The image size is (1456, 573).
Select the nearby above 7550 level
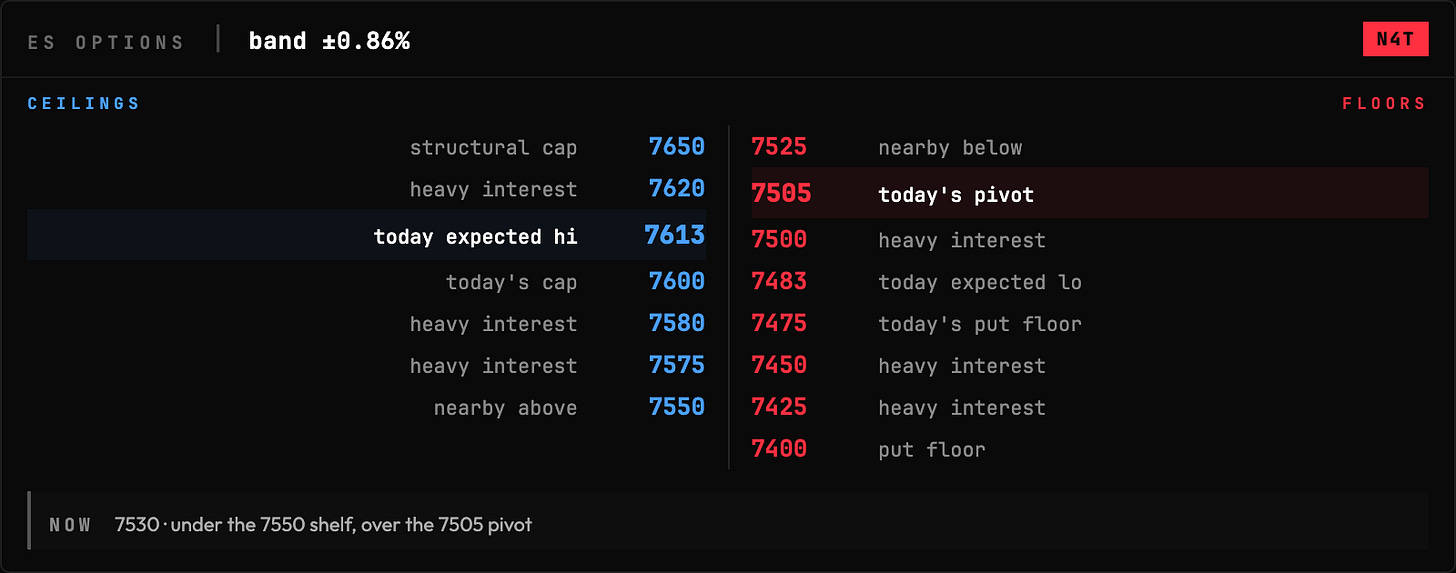pos(366,408)
